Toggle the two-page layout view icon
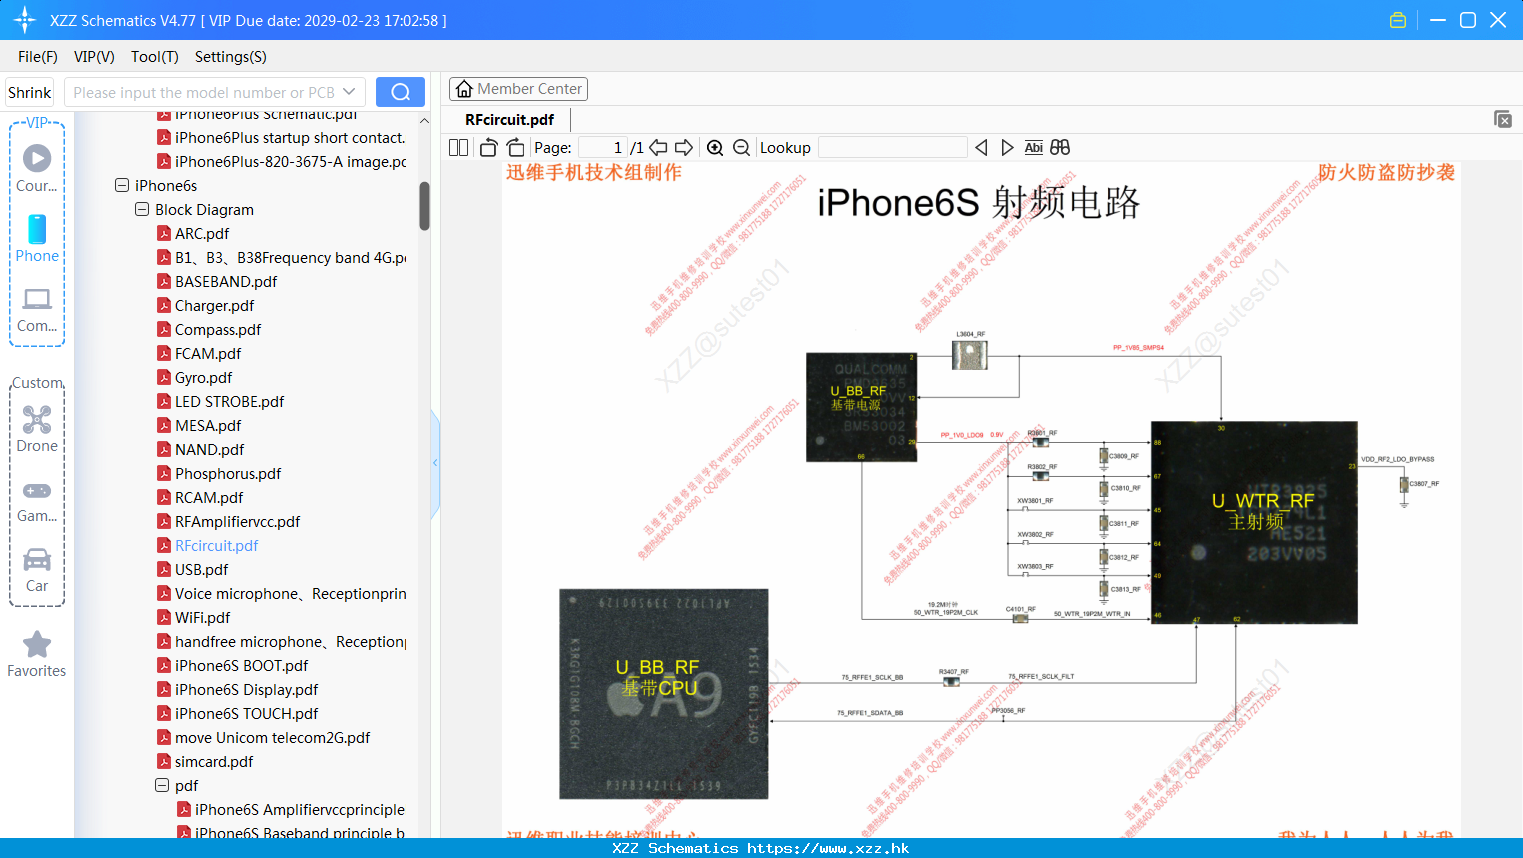The width and height of the screenshot is (1523, 858). pos(459,148)
